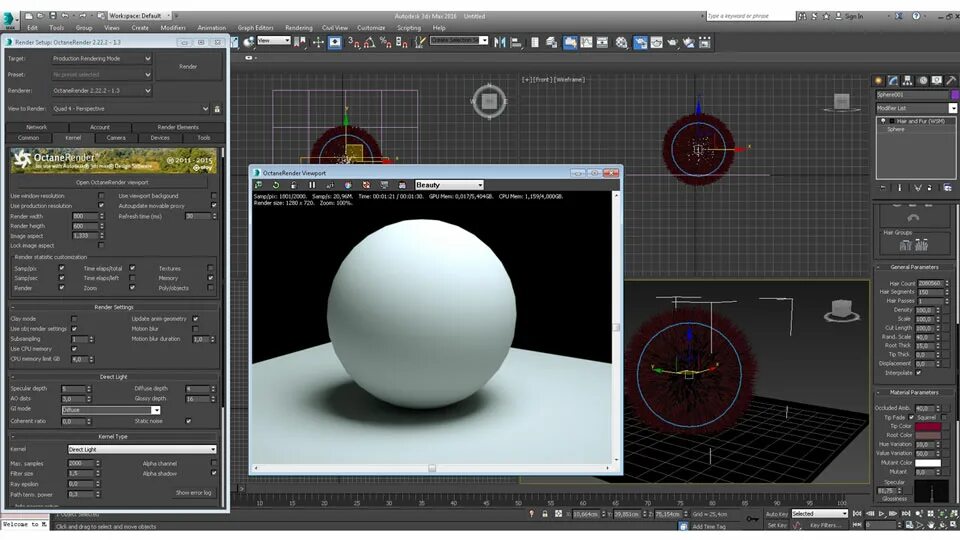This screenshot has width=960, height=540.
Task: Click the Auto Key button
Action: [776, 514]
